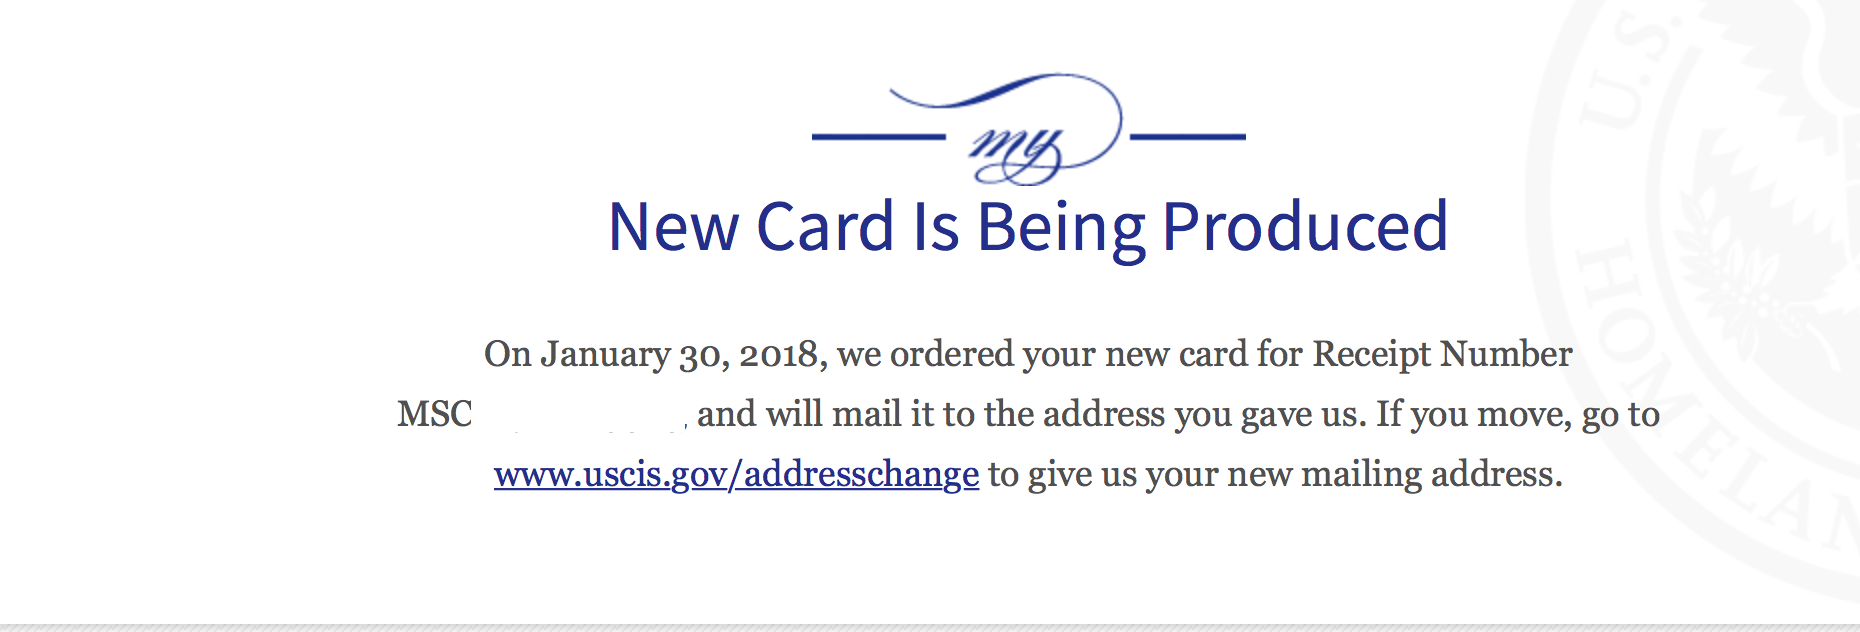Click the word "Produced" in the heading

pos(1305,226)
